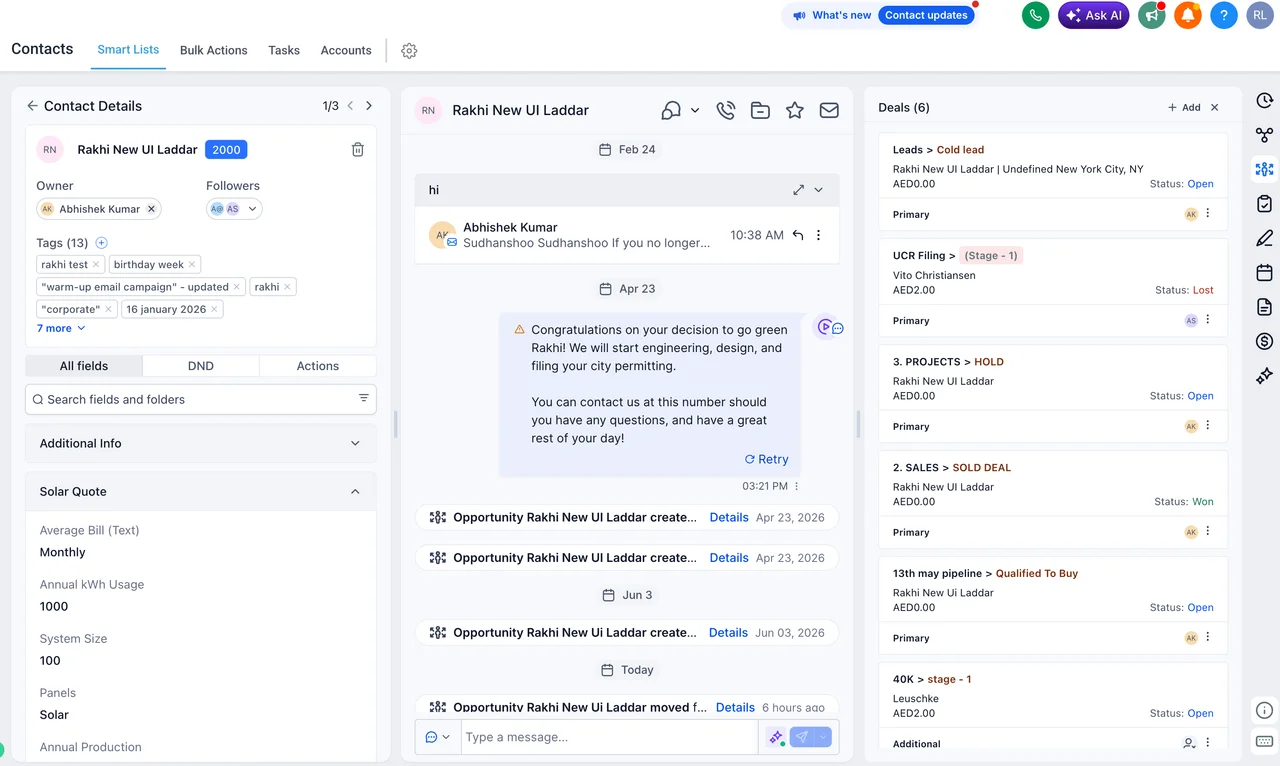Open the Bulk Actions tab
Screen dimensions: 1280x766
pyautogui.click(x=214, y=50)
